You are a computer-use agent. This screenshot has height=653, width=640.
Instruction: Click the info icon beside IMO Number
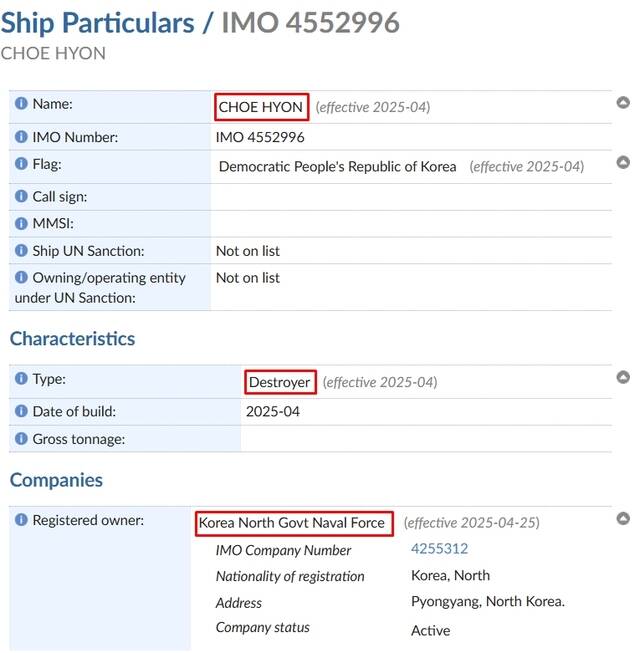(21, 137)
